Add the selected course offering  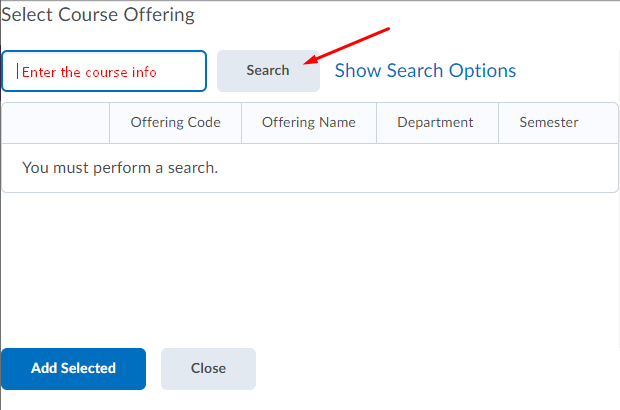(73, 368)
